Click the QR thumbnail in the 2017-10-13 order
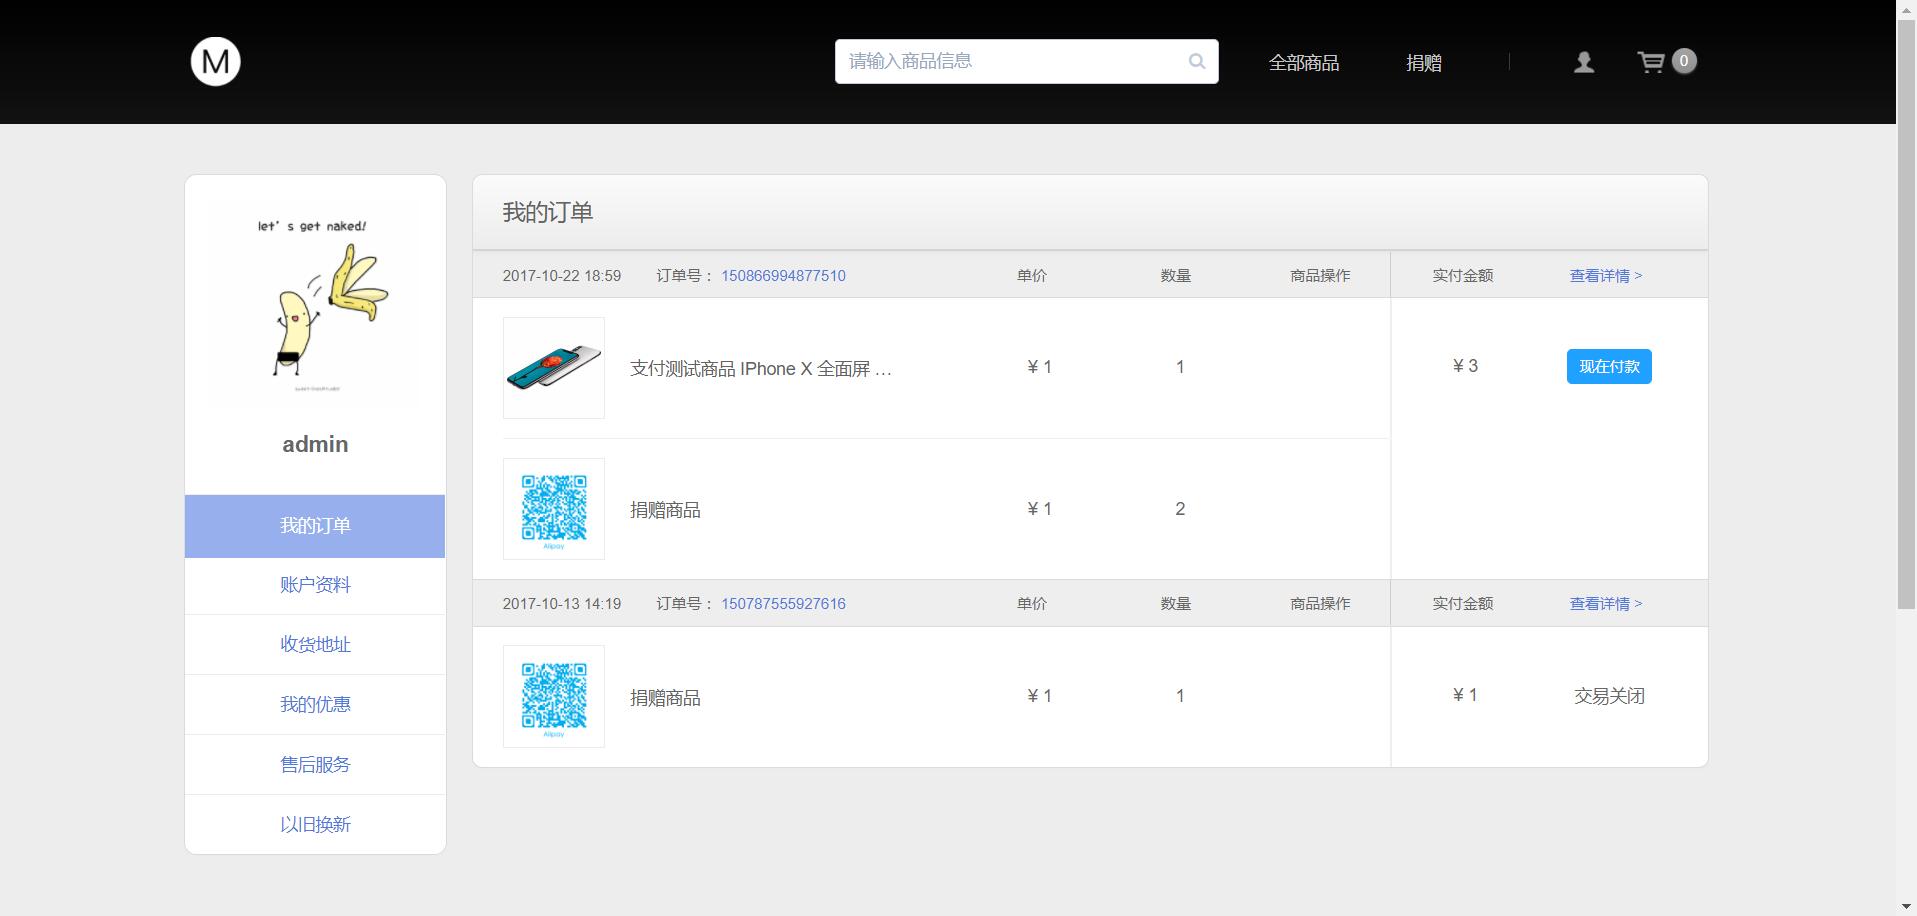1917x916 pixels. coord(554,696)
